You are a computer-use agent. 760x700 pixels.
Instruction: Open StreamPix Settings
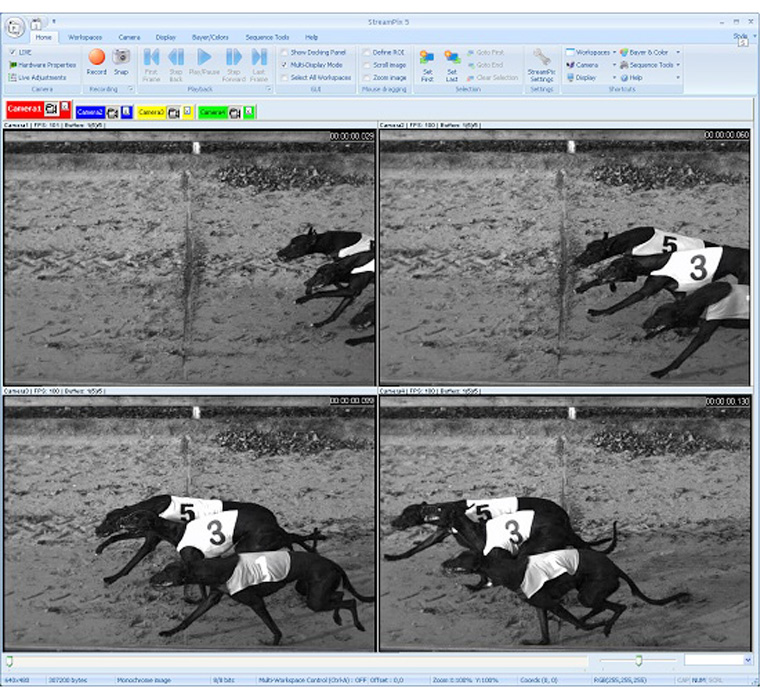point(541,62)
